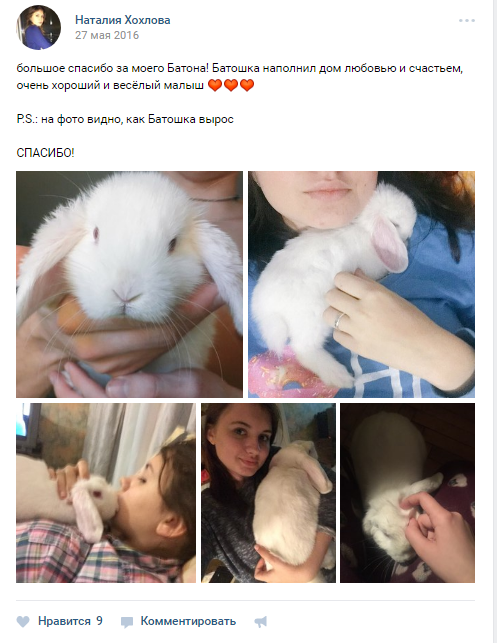Open Наталия Хохлова profile link

123,20
